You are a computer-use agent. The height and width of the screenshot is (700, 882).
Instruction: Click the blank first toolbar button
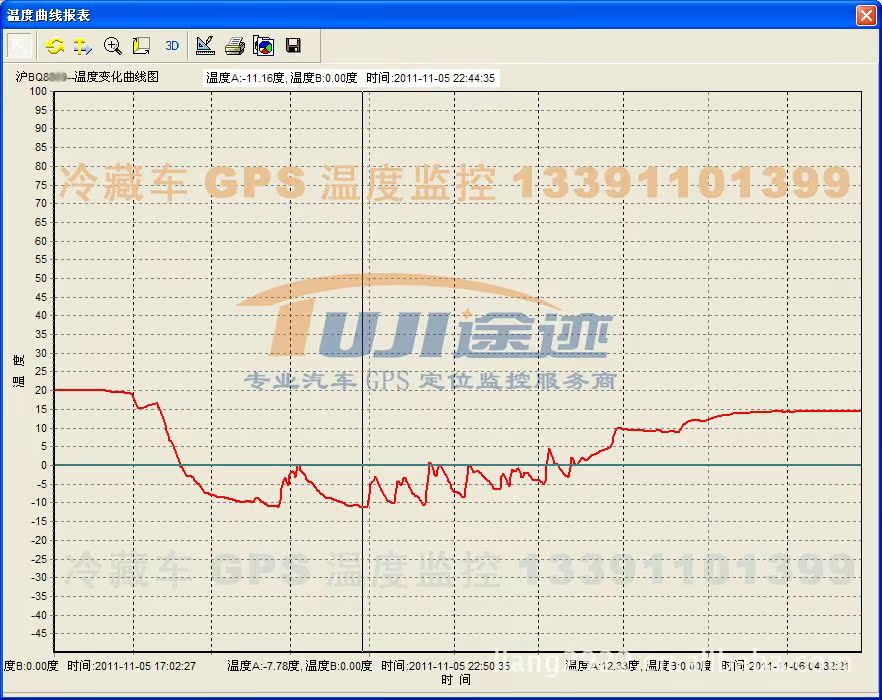click(x=20, y=46)
